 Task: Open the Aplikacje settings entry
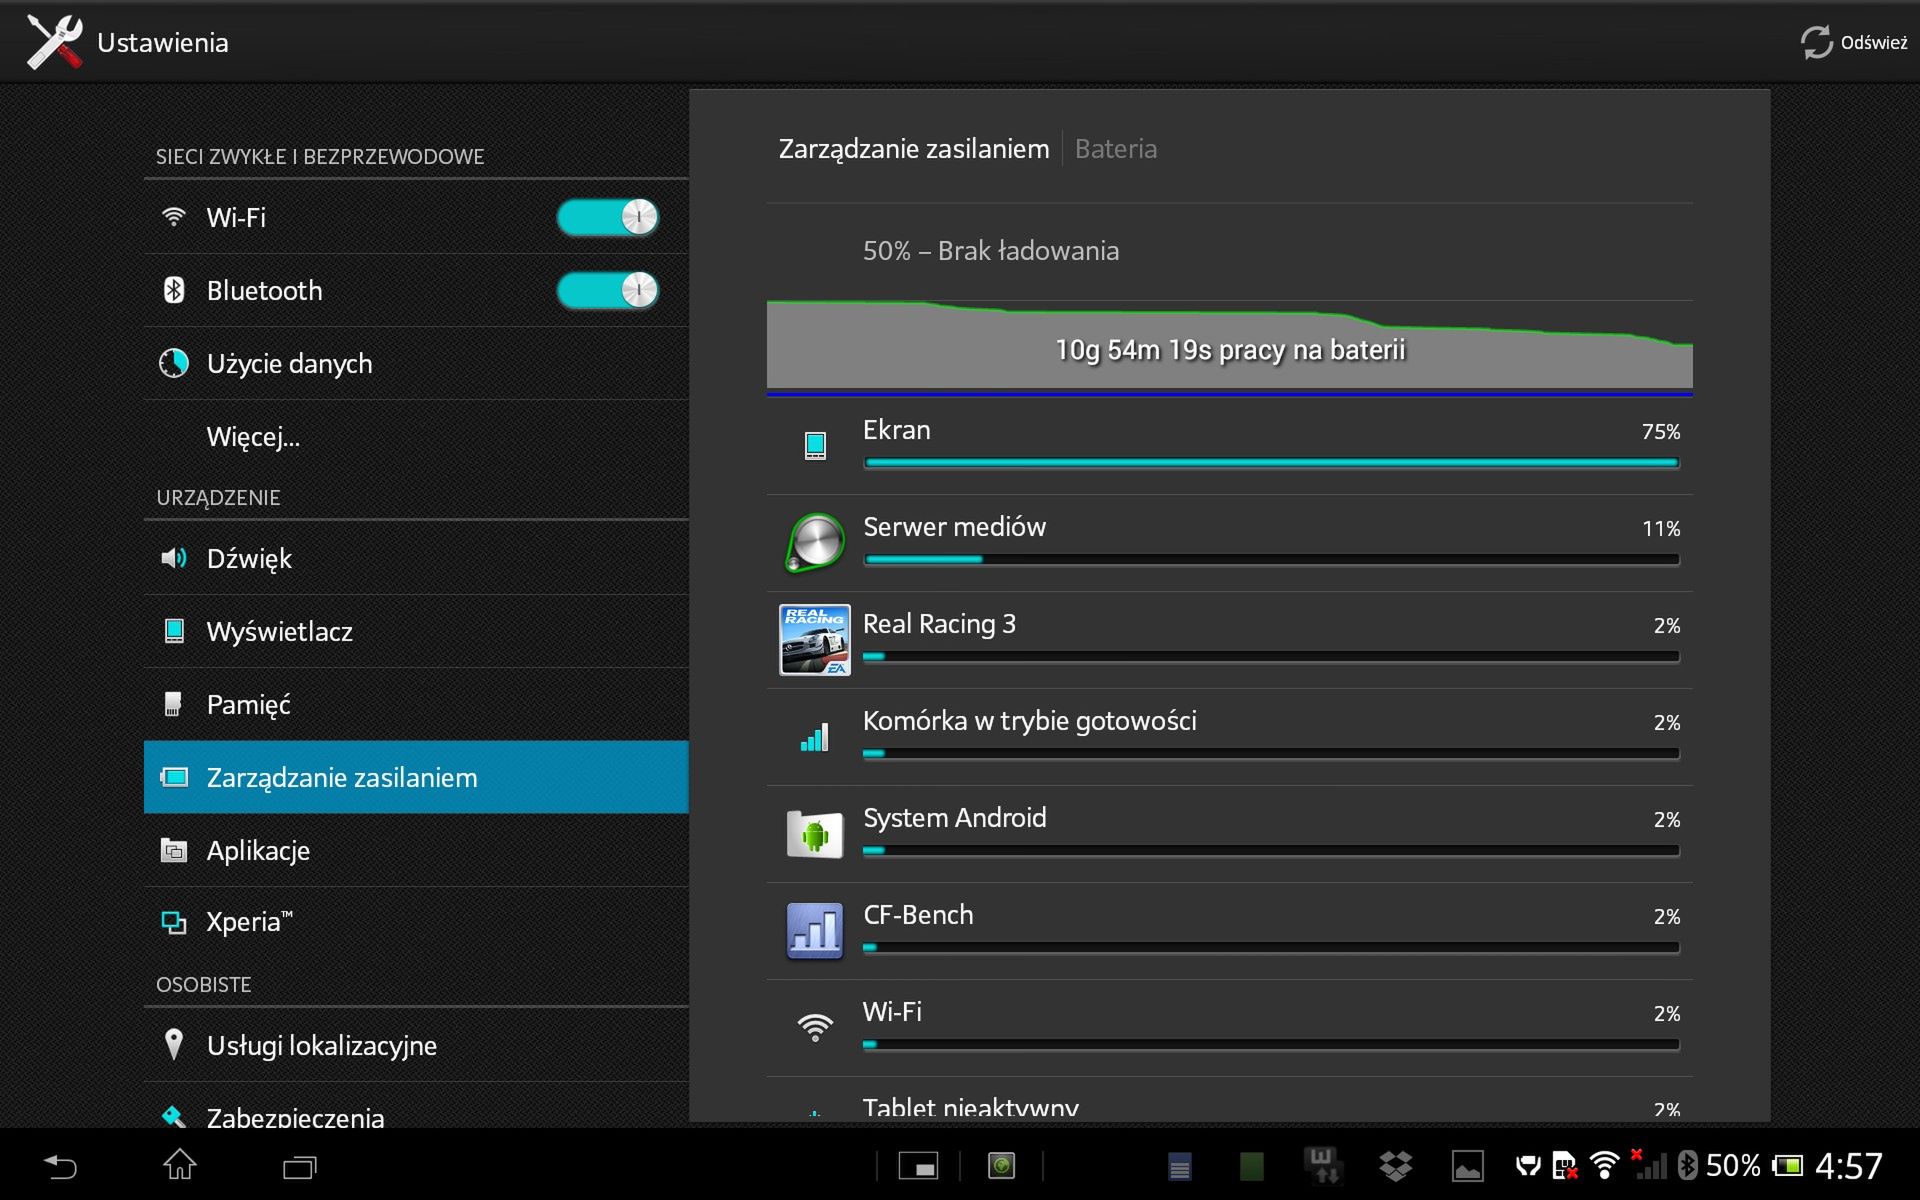click(x=258, y=851)
